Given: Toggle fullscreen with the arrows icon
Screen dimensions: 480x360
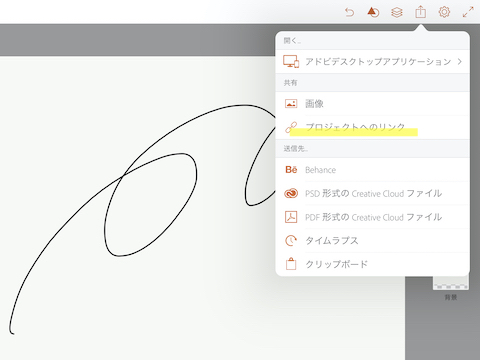Looking at the screenshot, I should pos(468,12).
